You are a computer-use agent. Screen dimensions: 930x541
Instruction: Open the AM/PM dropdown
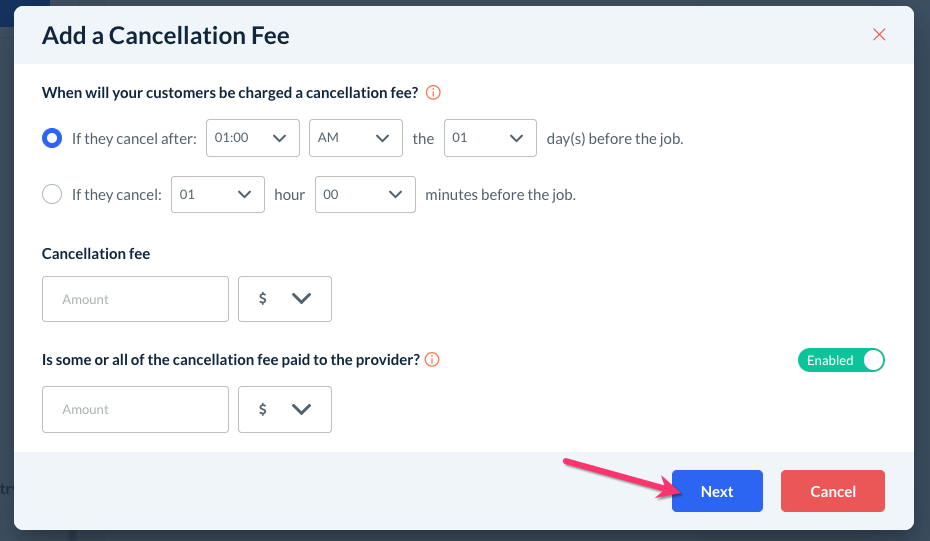coord(355,138)
